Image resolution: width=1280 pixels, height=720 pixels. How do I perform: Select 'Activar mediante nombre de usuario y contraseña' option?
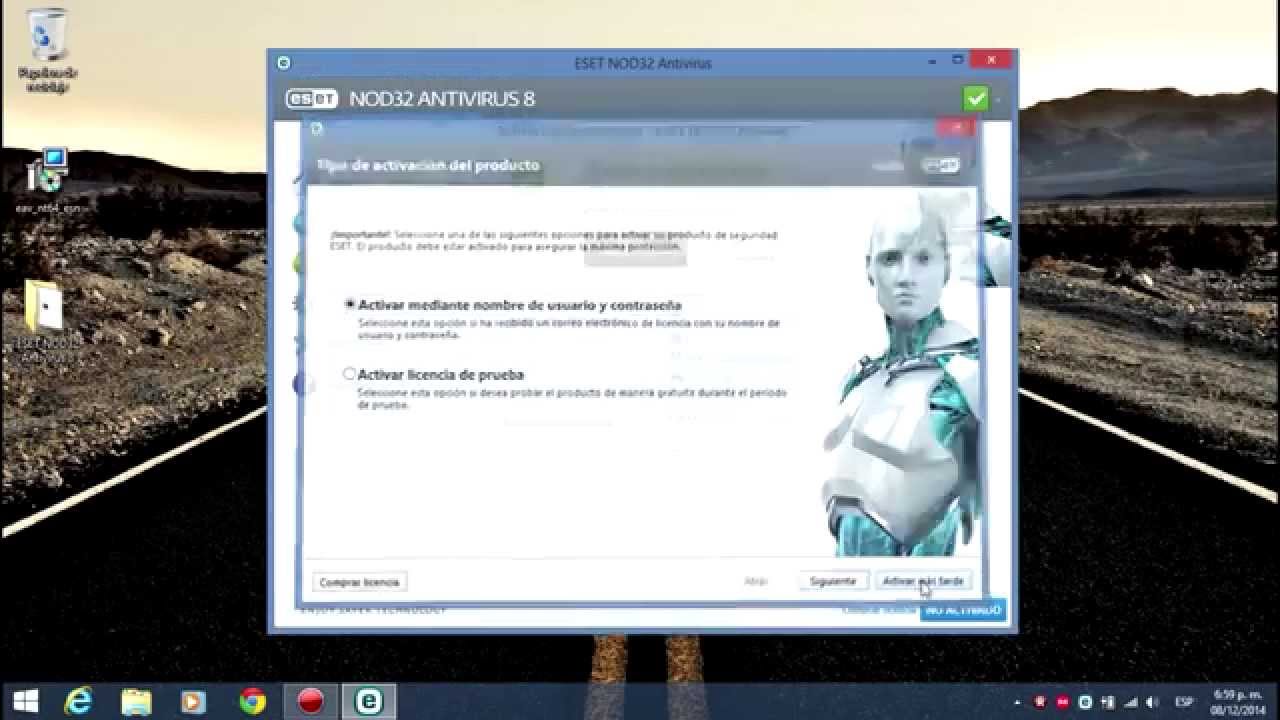[350, 304]
